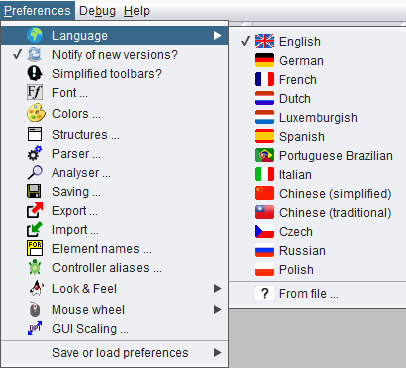Viewport: 406px width, 368px height.
Task: Choose Load language From file
Action: click(x=318, y=293)
